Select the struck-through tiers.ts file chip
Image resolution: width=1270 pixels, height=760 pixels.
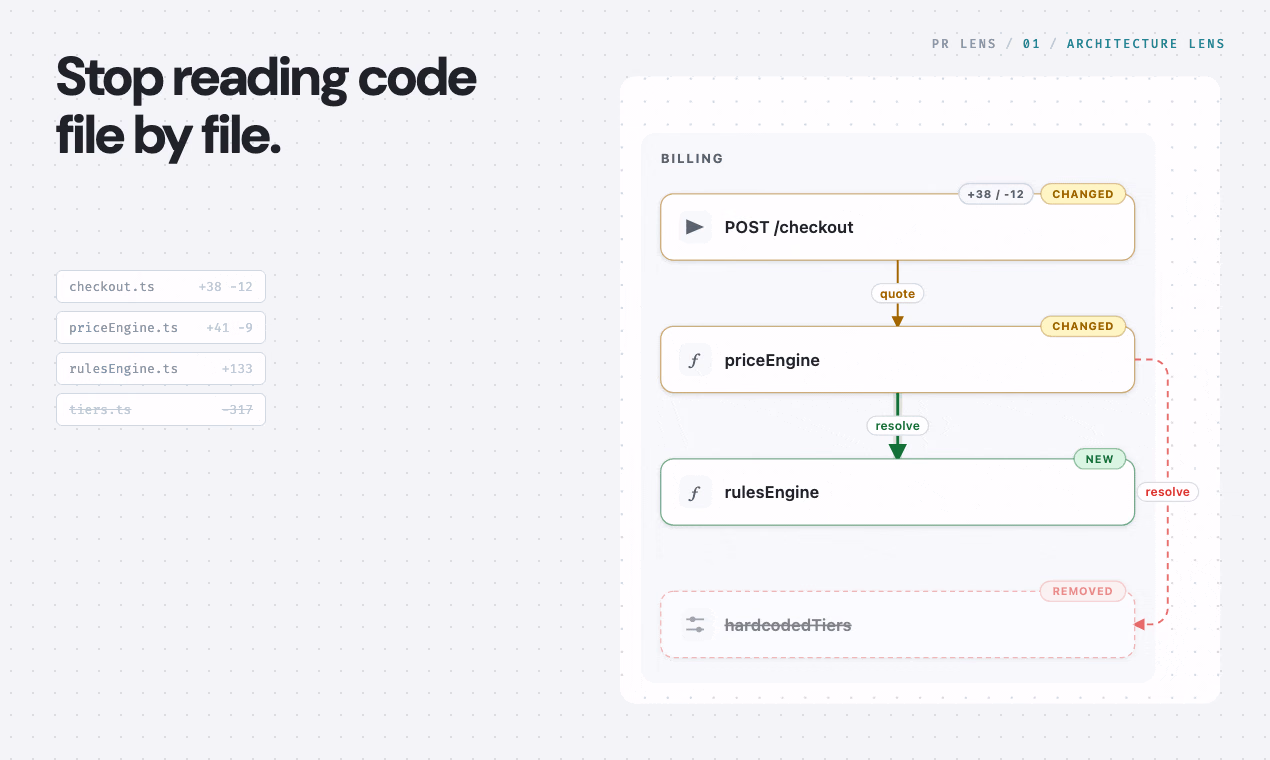161,409
